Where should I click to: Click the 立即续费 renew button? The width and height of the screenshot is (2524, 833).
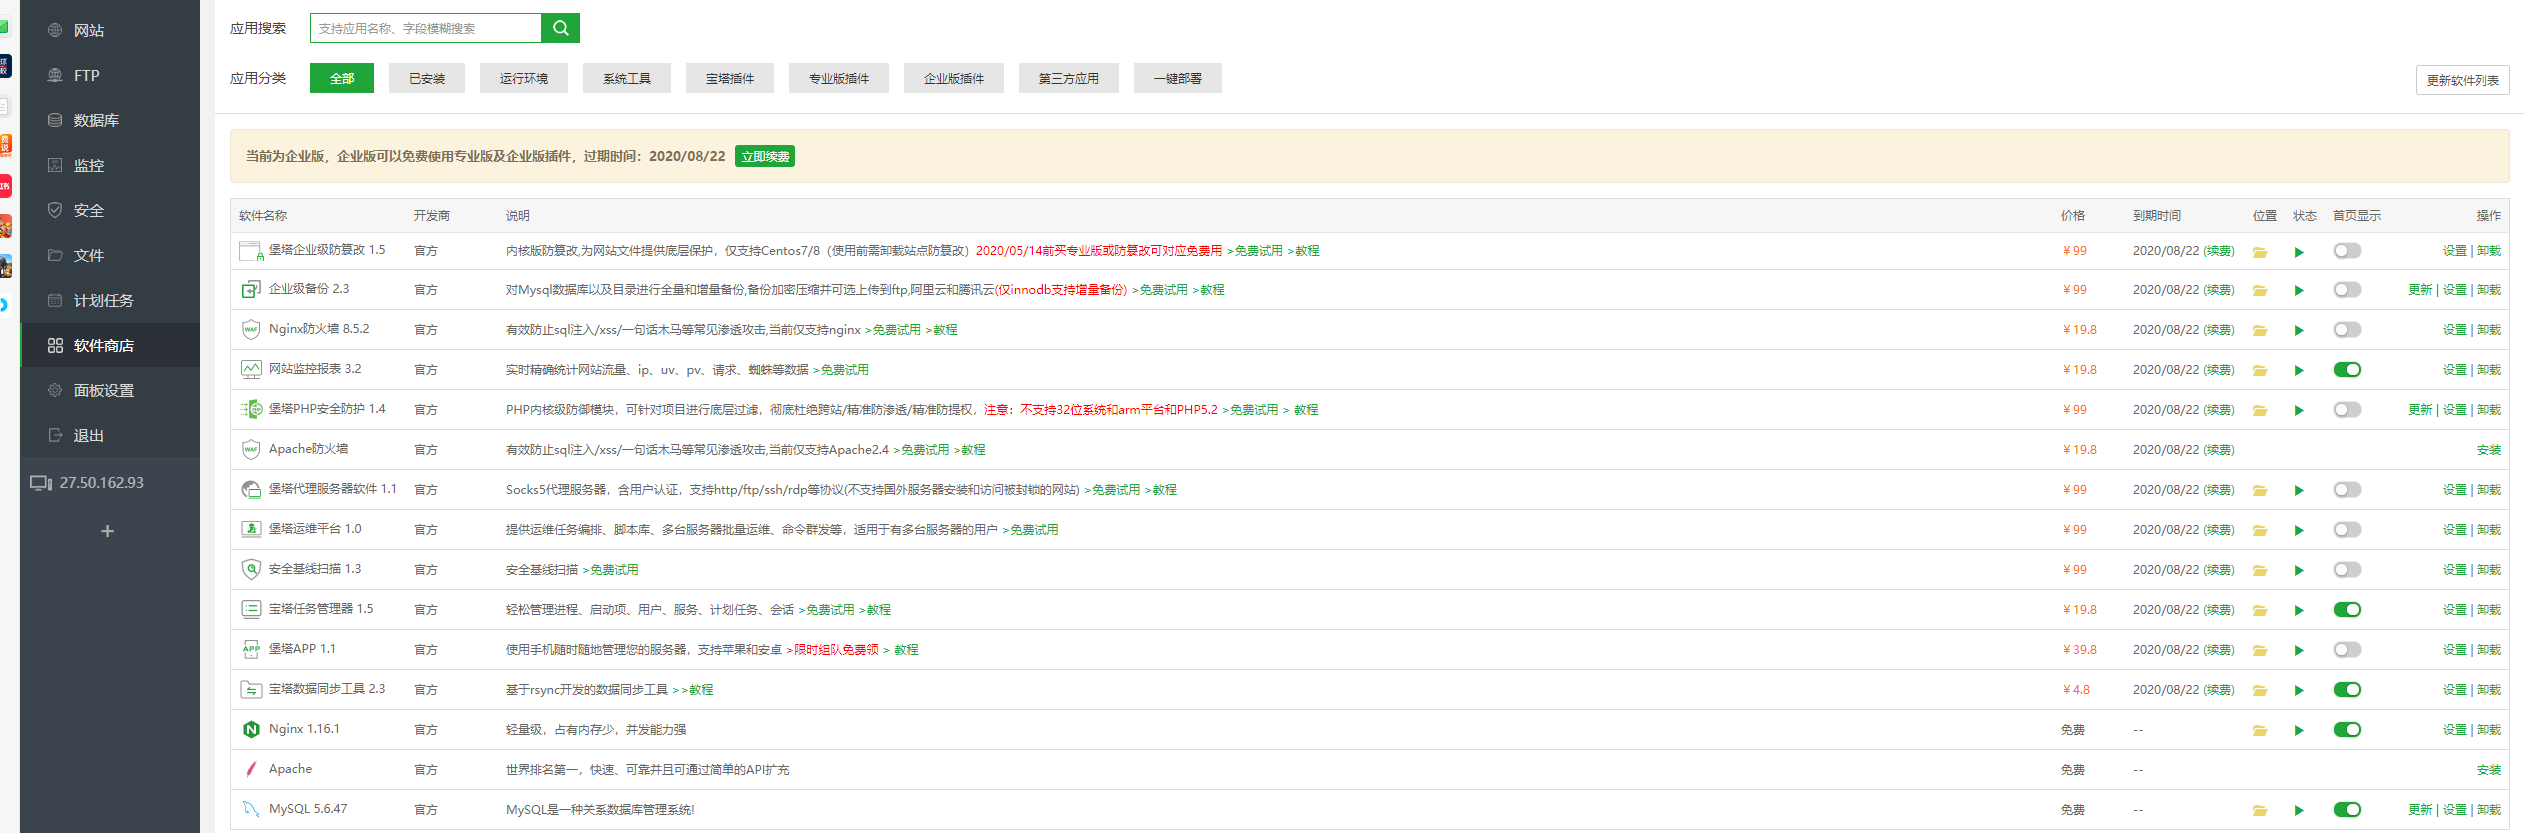pos(765,156)
